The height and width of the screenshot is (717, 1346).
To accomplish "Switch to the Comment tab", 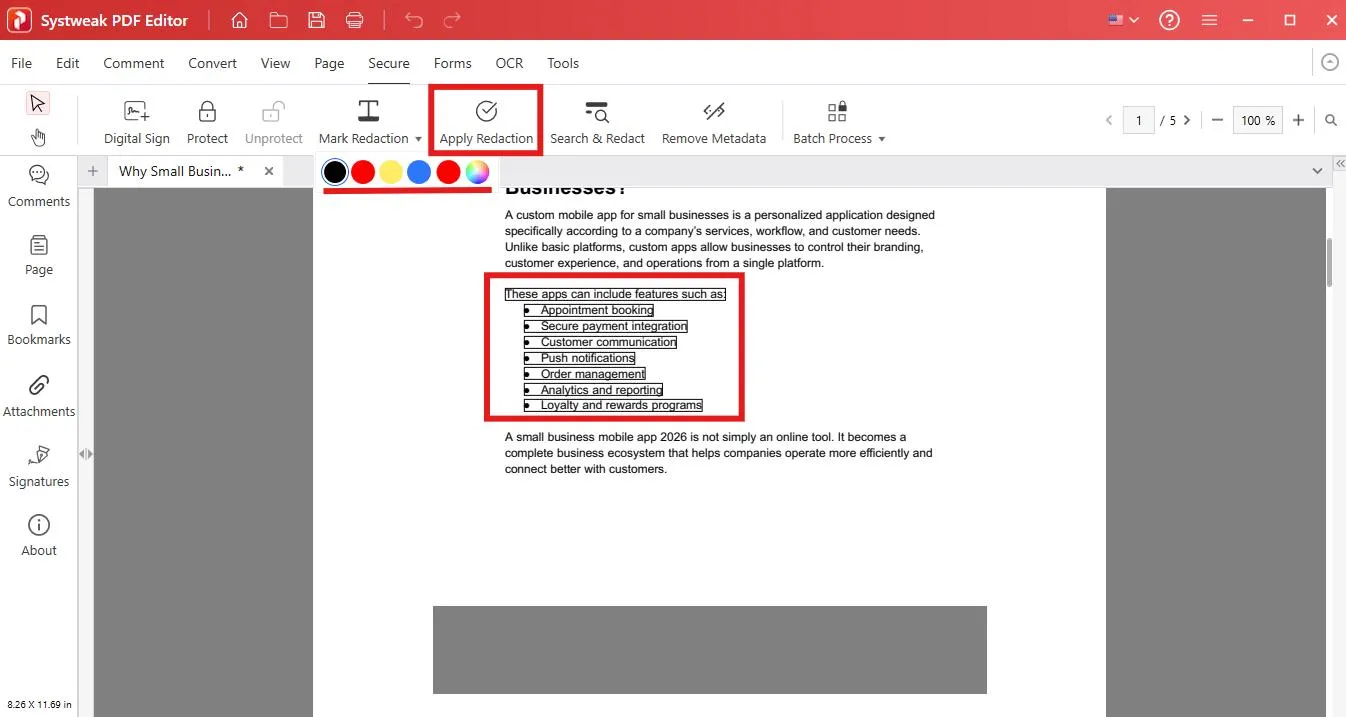I will pos(133,63).
